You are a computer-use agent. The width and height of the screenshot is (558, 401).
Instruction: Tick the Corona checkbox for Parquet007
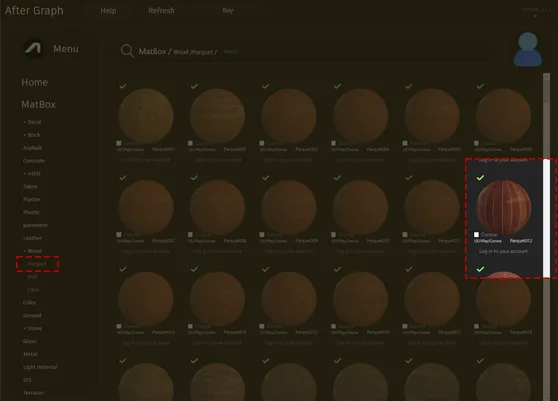click(119, 234)
